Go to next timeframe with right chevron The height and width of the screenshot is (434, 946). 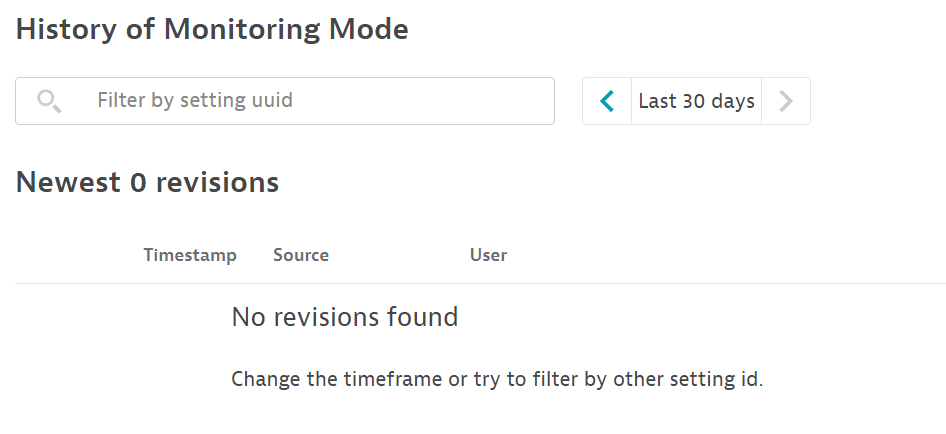[x=786, y=101]
